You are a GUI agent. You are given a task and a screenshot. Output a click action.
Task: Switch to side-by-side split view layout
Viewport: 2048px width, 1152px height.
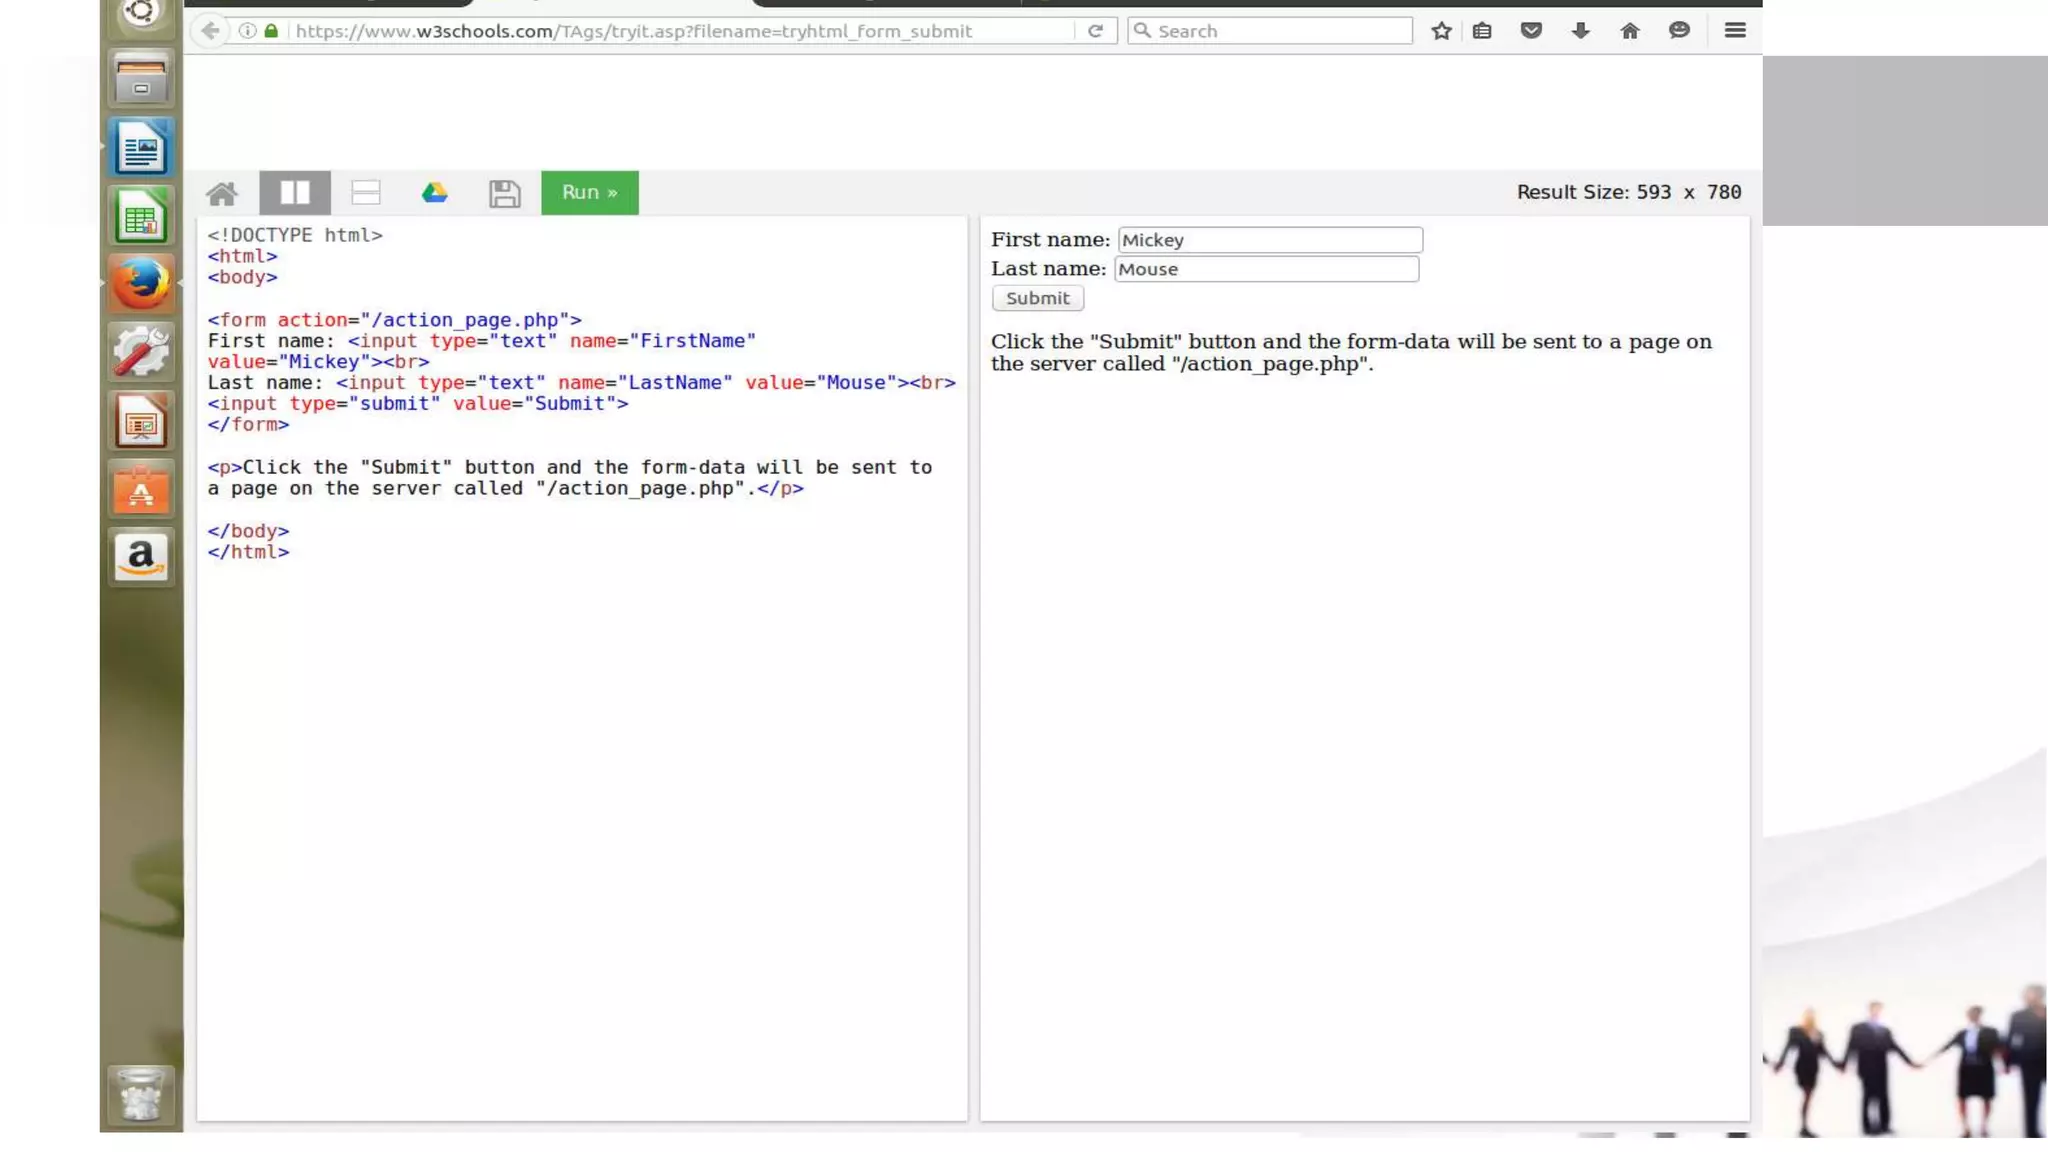click(295, 193)
